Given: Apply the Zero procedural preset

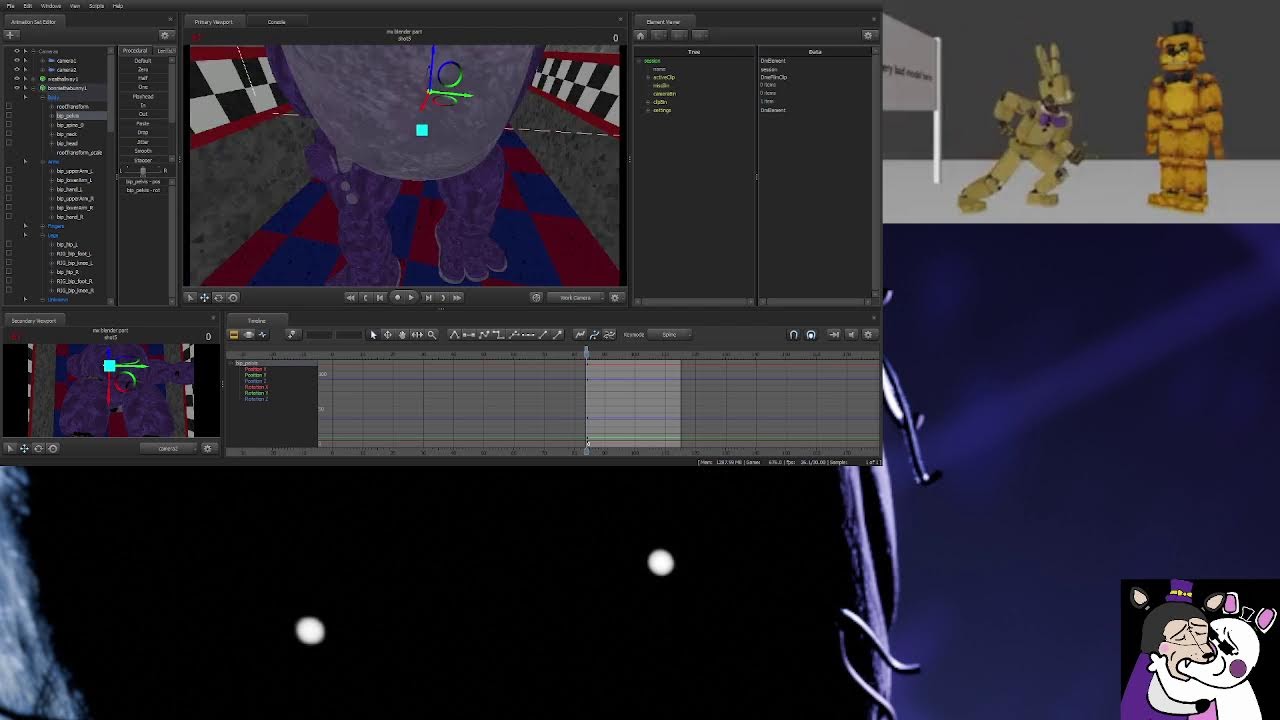Looking at the screenshot, I should click(x=143, y=69).
